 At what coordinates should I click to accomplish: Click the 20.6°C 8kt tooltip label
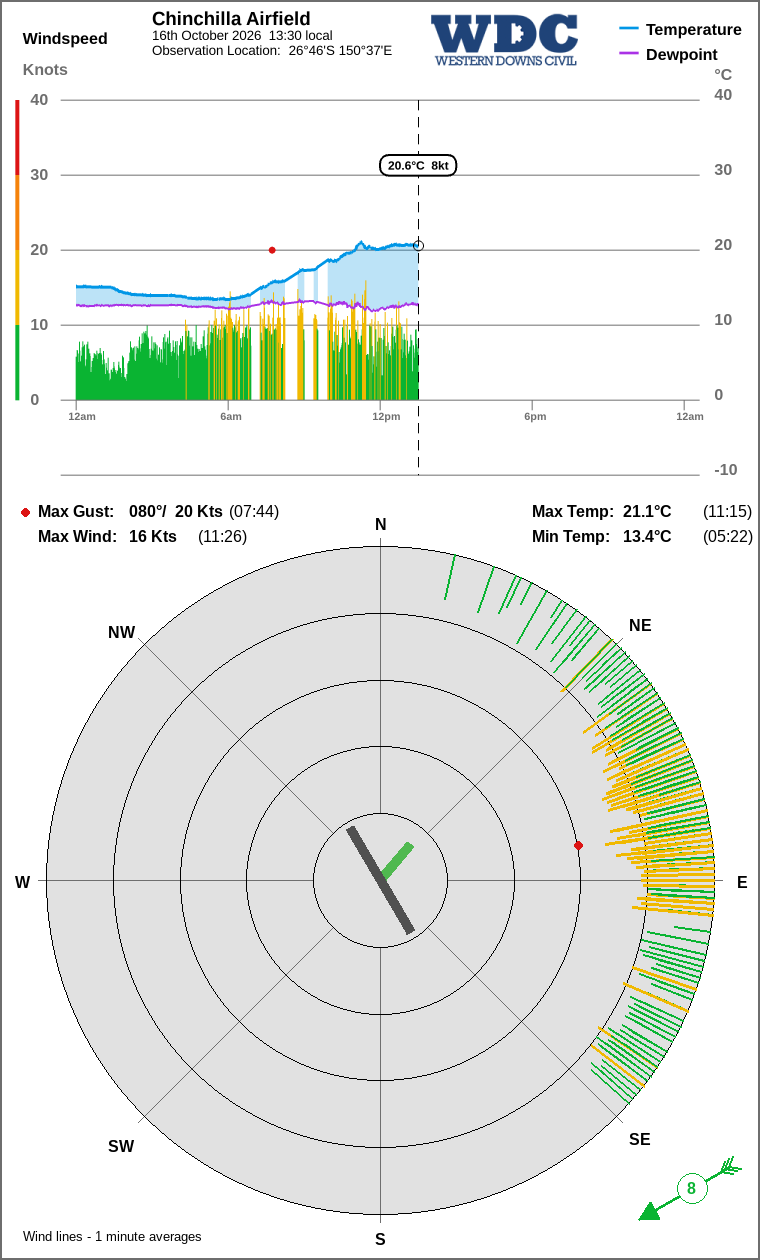click(x=418, y=166)
